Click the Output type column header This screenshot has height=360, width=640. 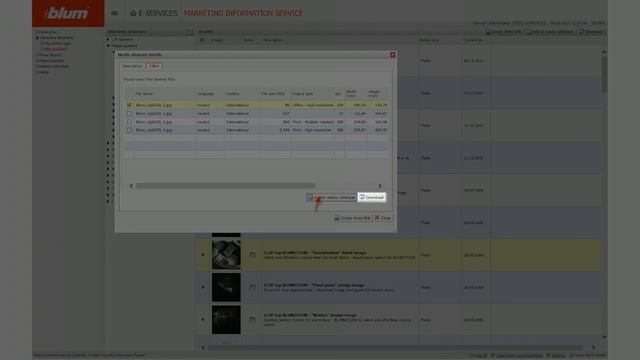[x=302, y=94]
